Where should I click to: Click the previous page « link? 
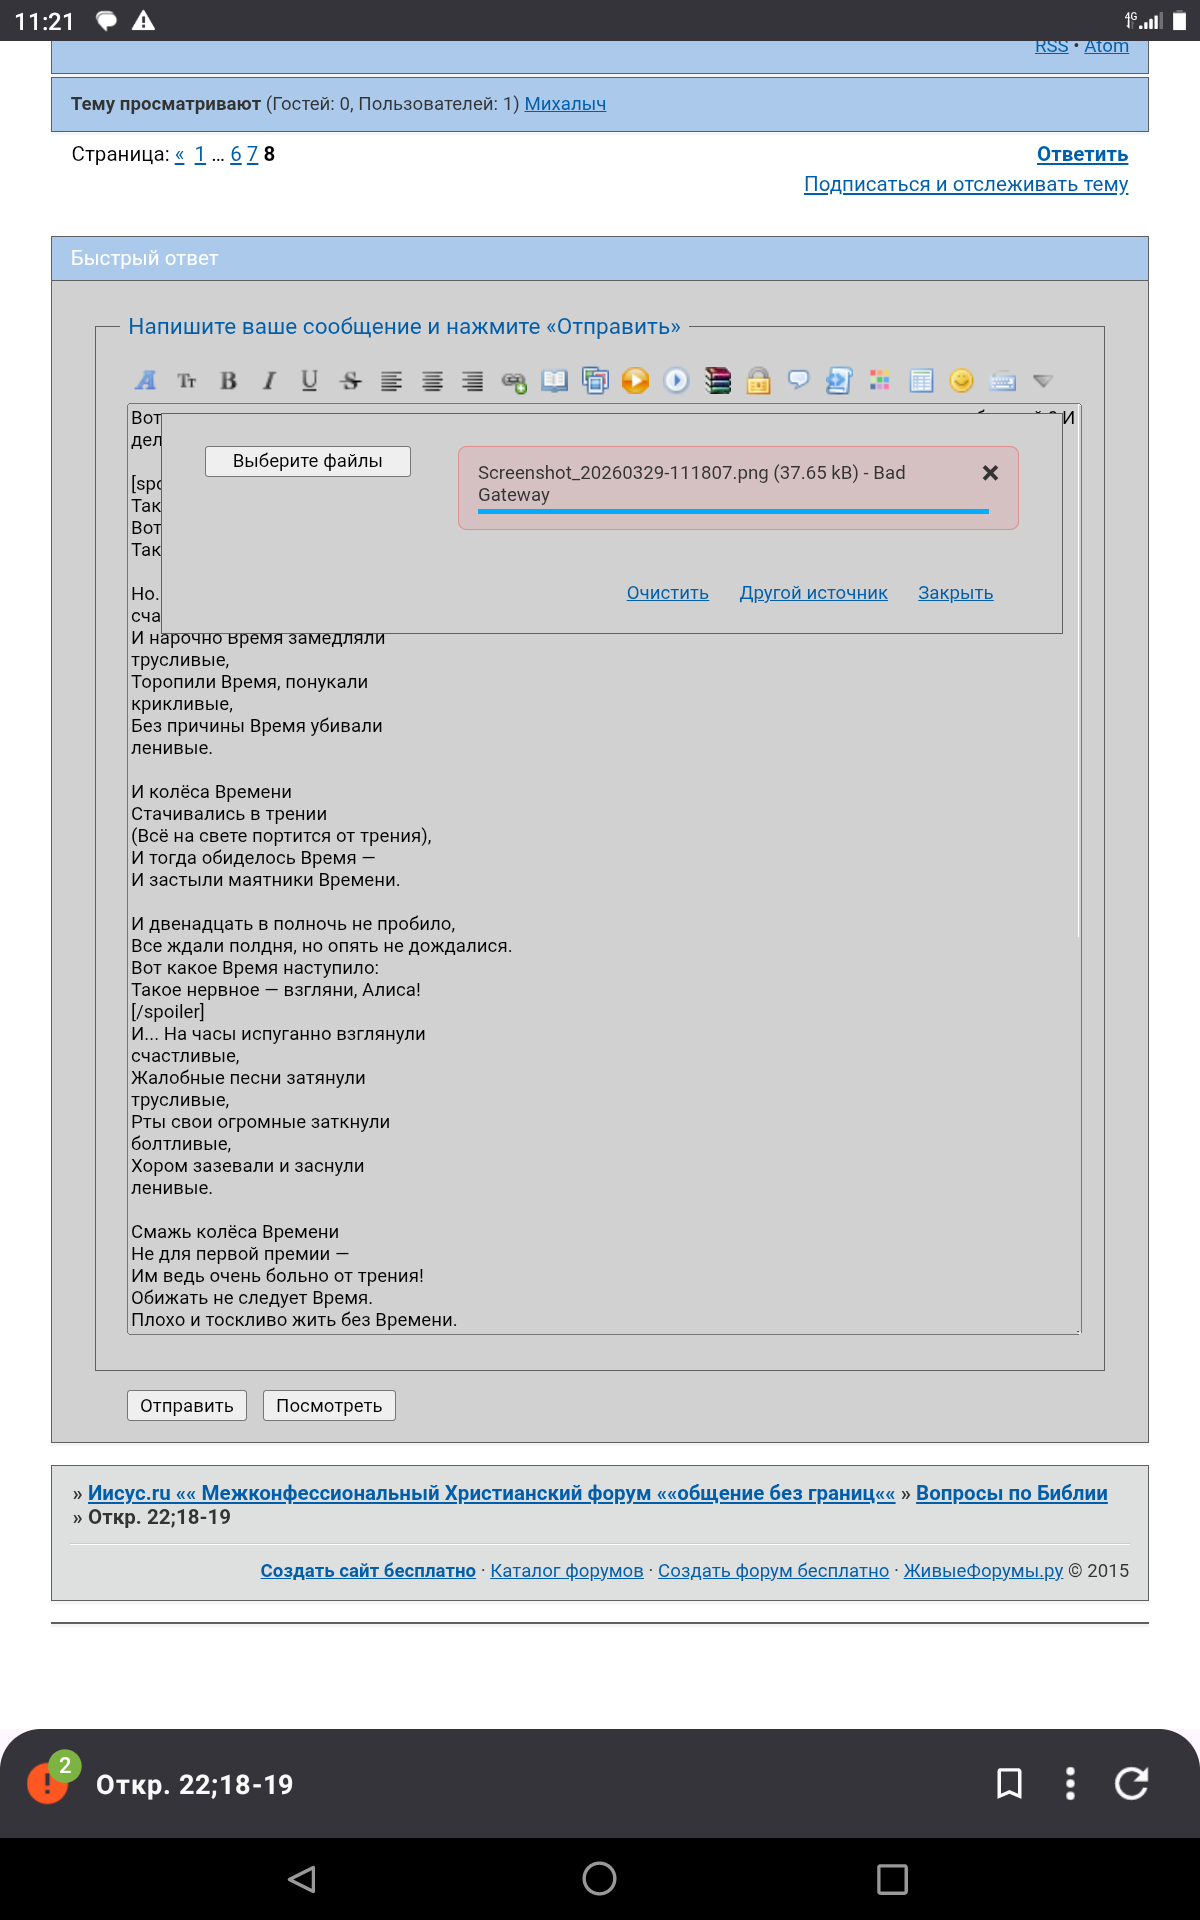click(179, 154)
